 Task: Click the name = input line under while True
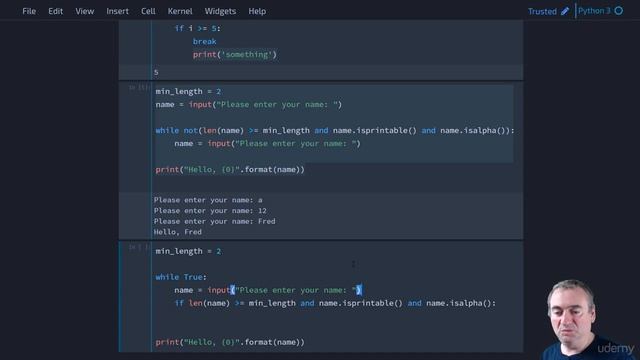[x=268, y=290]
